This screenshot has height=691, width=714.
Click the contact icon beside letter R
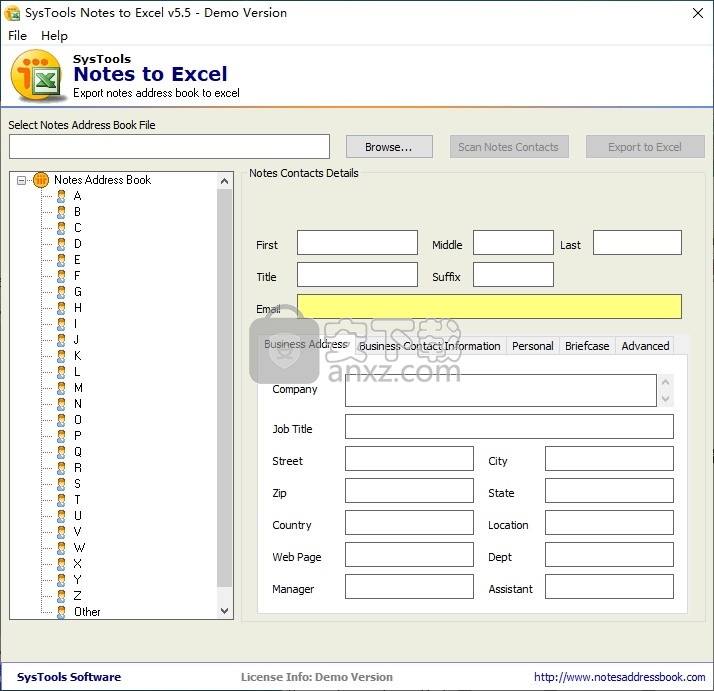click(x=61, y=468)
